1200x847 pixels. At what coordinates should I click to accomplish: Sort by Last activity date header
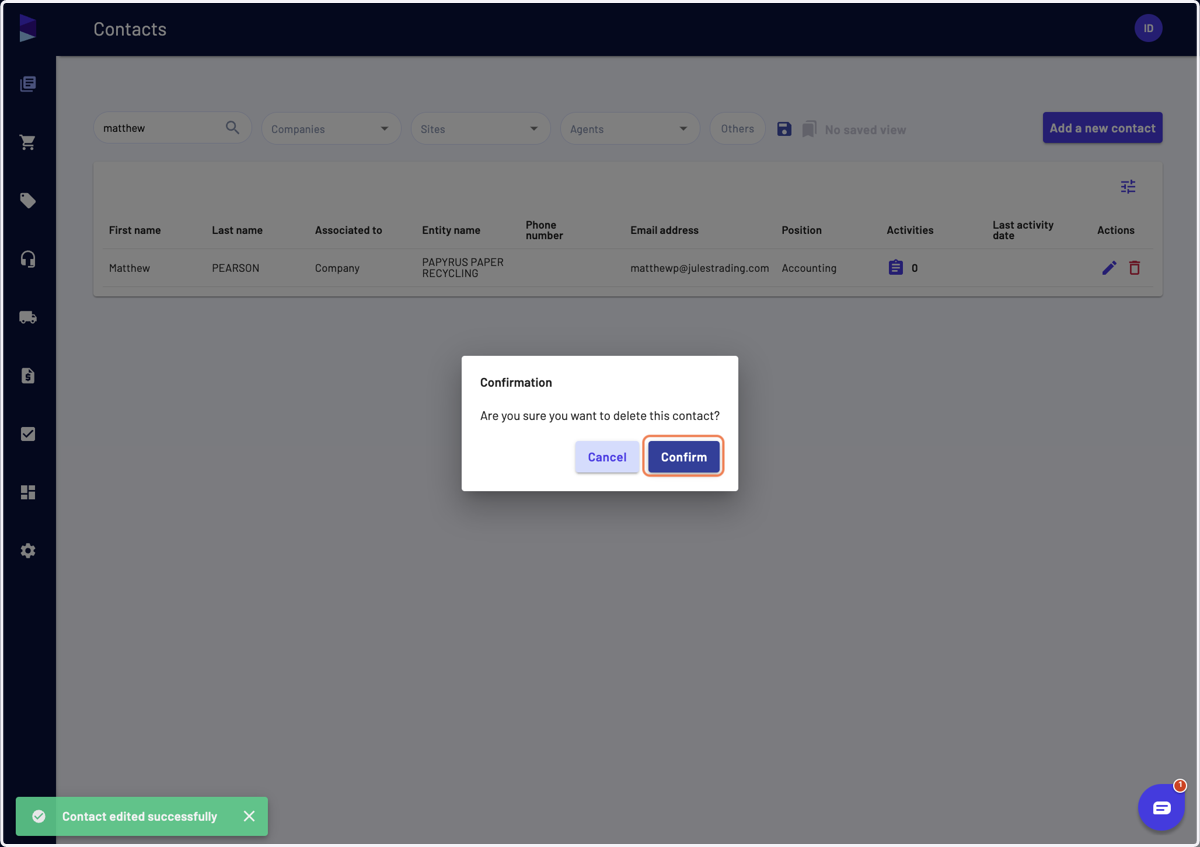click(1023, 230)
